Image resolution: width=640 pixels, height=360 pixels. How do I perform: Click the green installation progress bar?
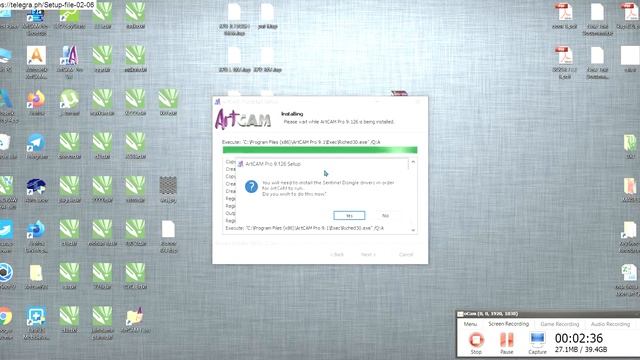coord(320,150)
